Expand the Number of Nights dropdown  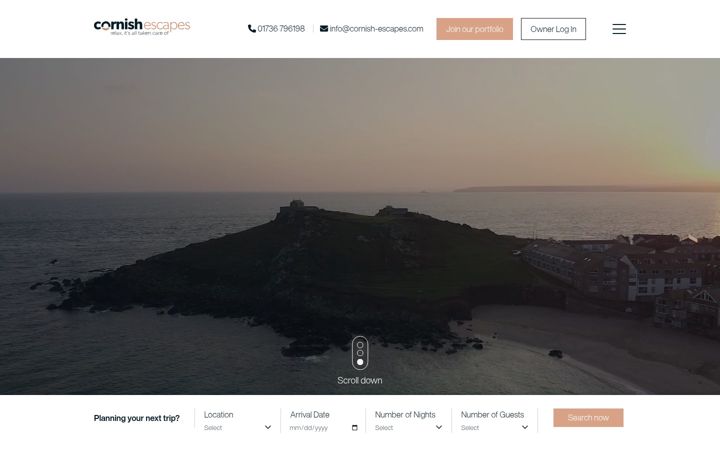pyautogui.click(x=408, y=428)
